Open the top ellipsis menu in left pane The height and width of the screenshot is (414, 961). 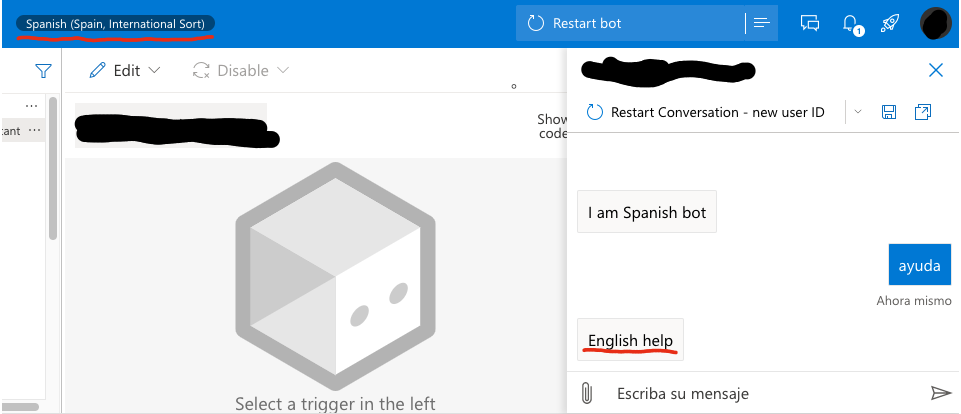click(x=32, y=106)
